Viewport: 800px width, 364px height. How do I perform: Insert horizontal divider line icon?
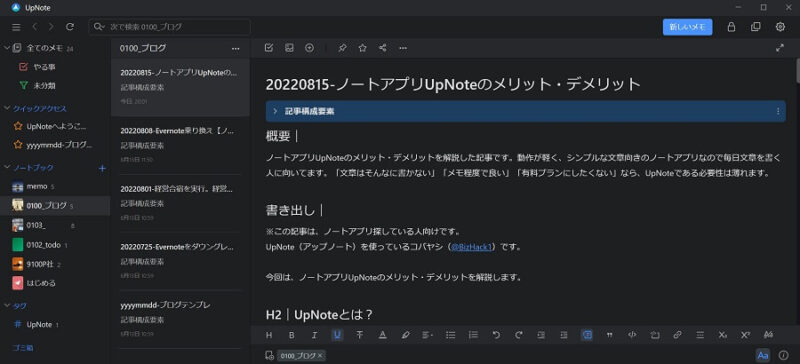click(701, 335)
